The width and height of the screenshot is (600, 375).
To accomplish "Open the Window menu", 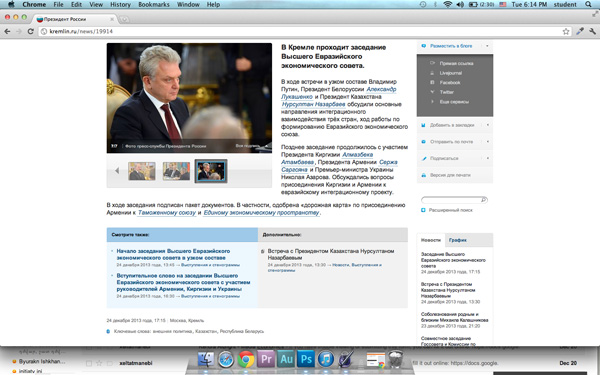I will [x=188, y=5].
